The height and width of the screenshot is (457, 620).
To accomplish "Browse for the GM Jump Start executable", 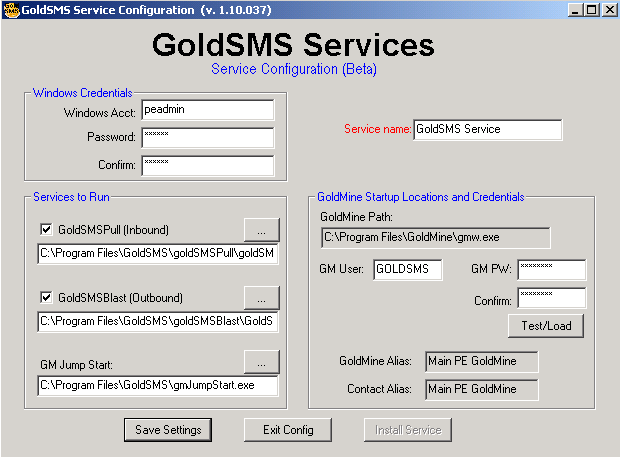I will (x=261, y=362).
